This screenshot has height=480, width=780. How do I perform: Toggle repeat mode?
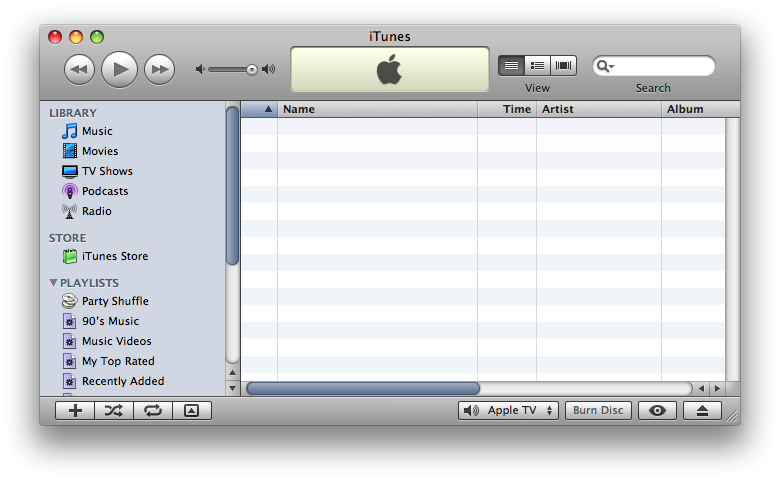(x=153, y=411)
